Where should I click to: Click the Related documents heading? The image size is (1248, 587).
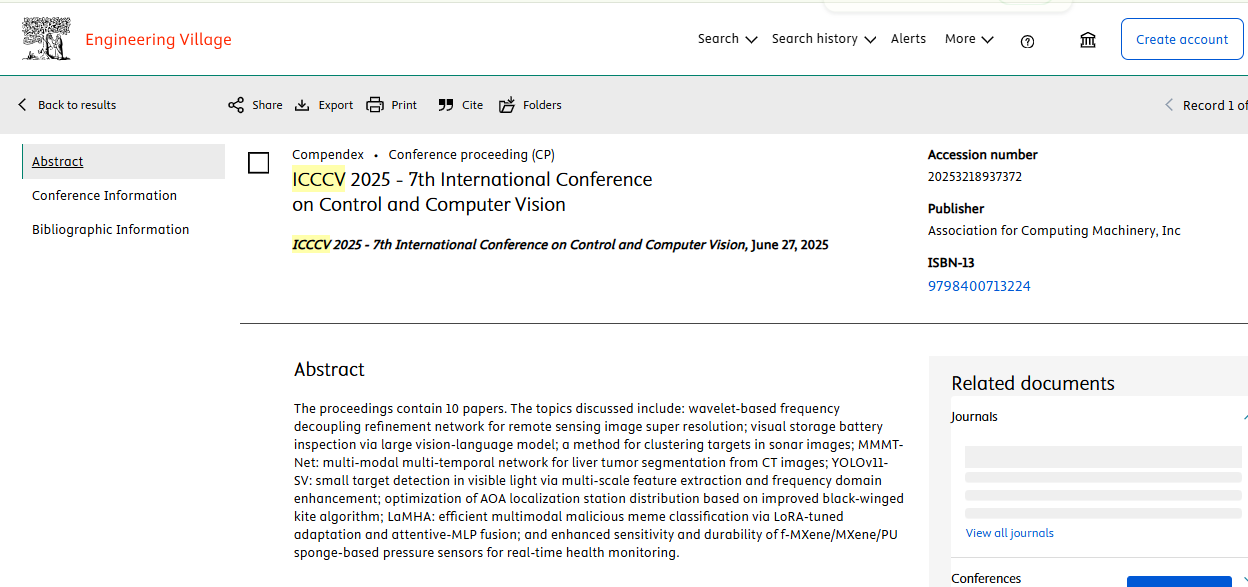(x=1033, y=383)
